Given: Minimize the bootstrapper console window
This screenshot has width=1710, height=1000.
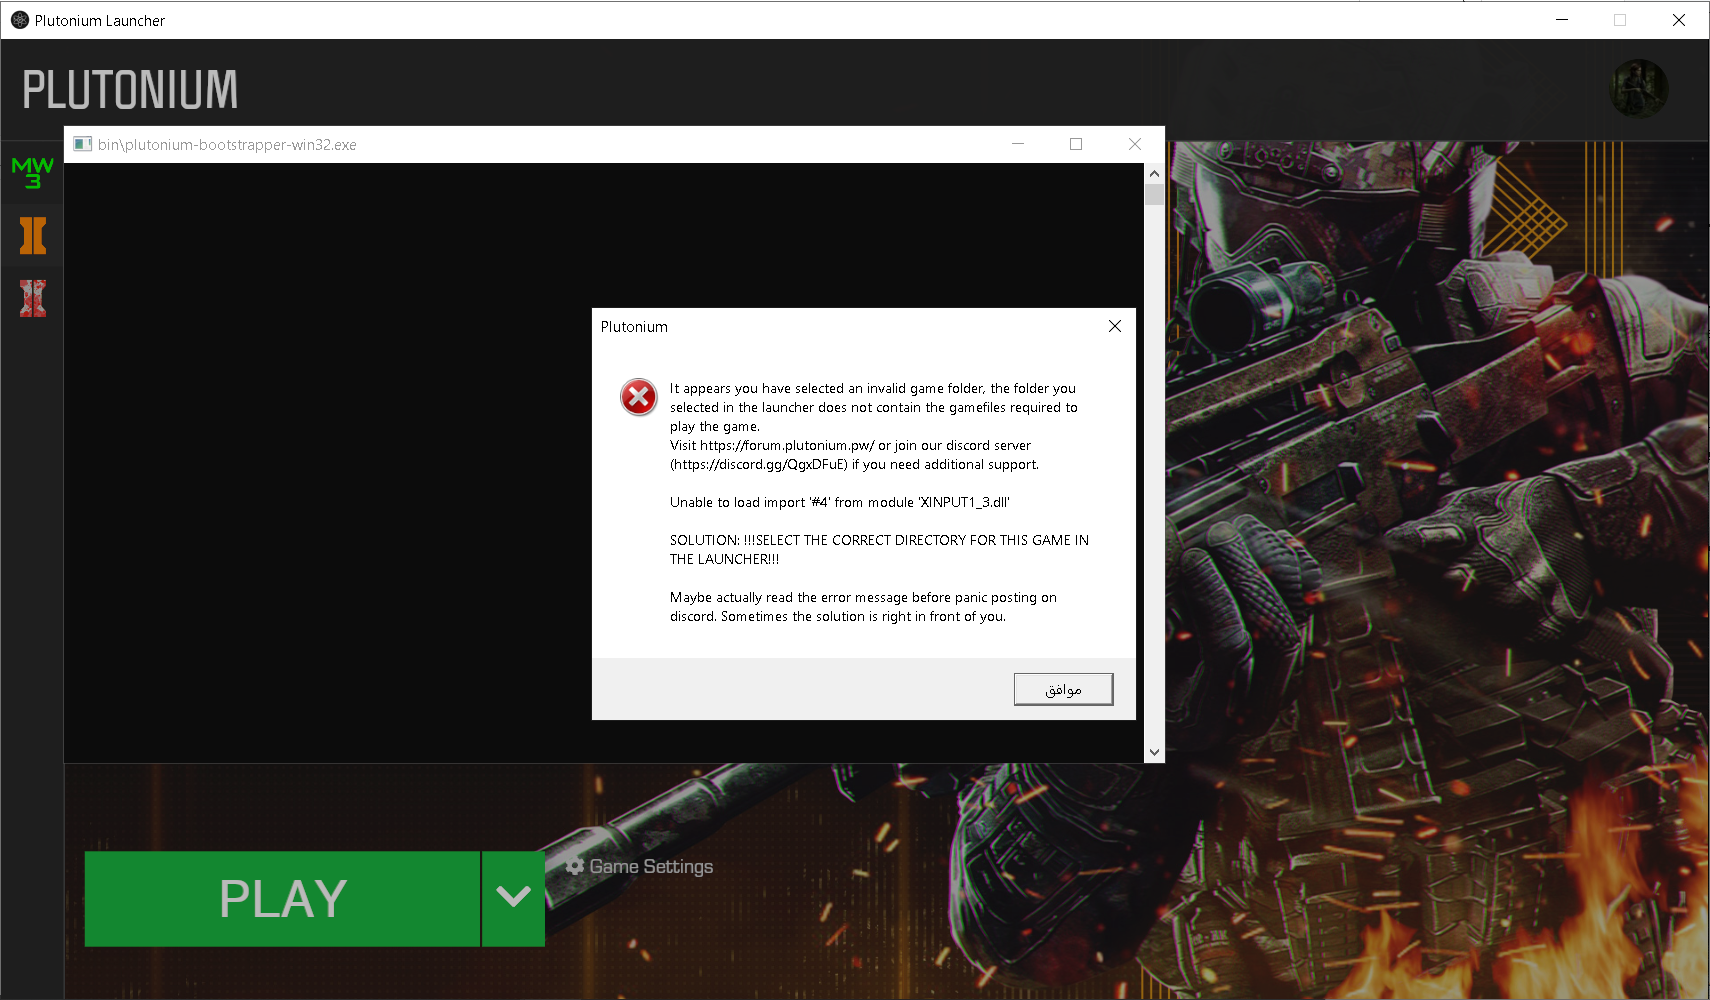Looking at the screenshot, I should coord(1018,144).
